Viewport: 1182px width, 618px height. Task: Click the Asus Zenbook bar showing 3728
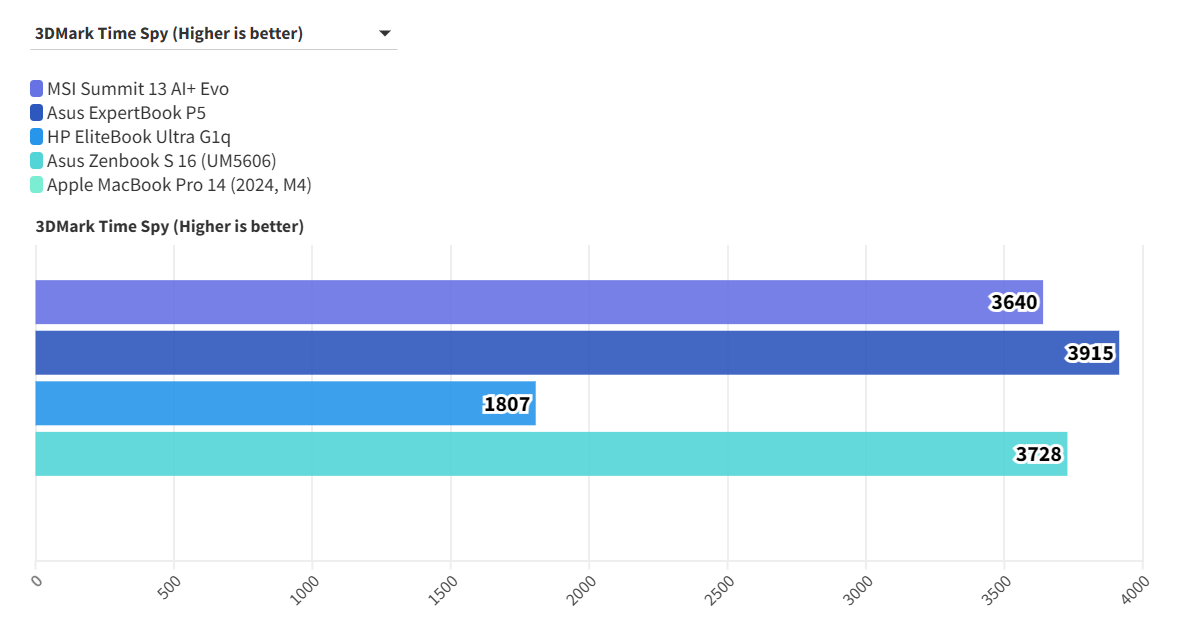pyautogui.click(x=500, y=454)
